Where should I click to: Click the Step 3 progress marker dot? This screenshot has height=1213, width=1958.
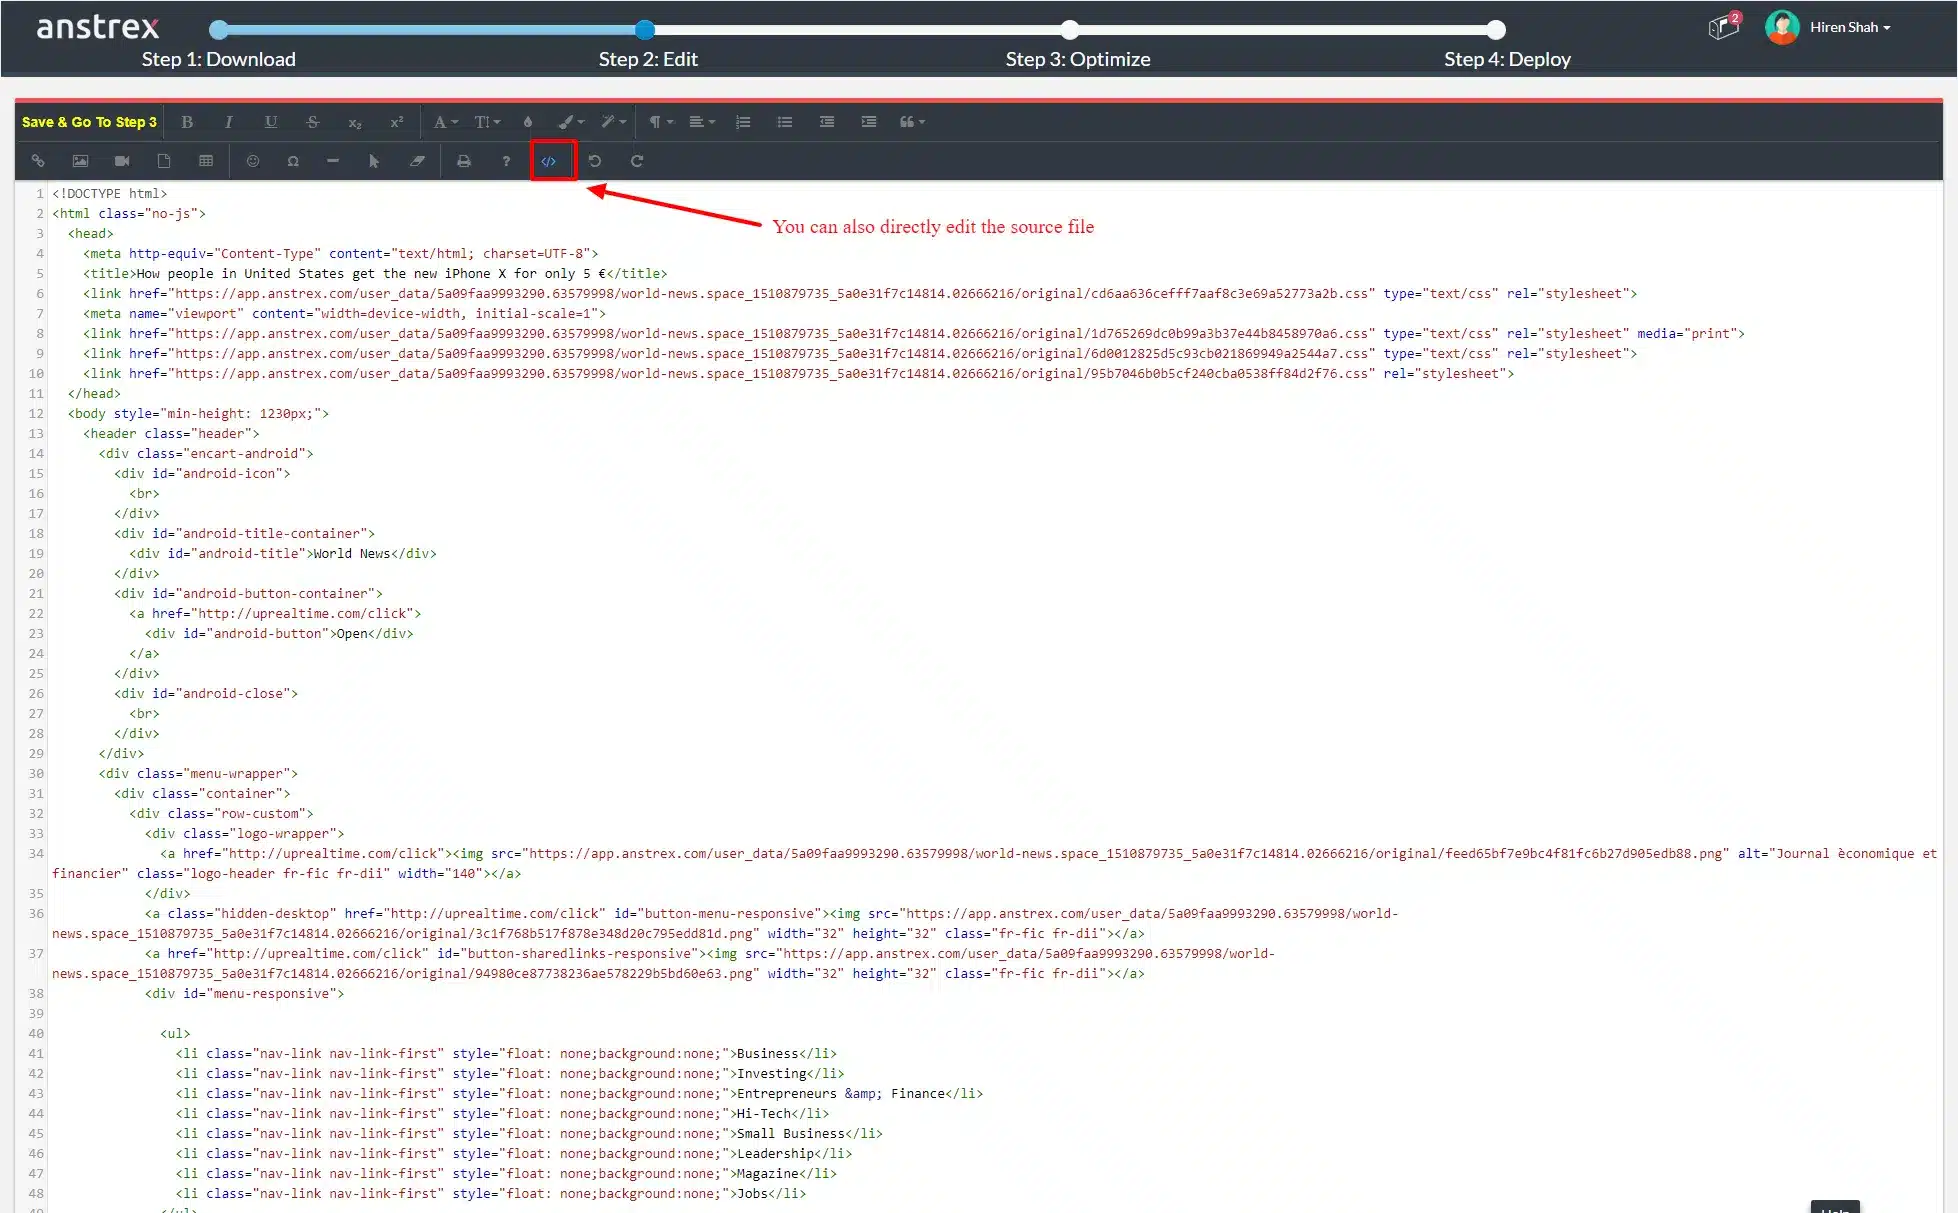1070,30
